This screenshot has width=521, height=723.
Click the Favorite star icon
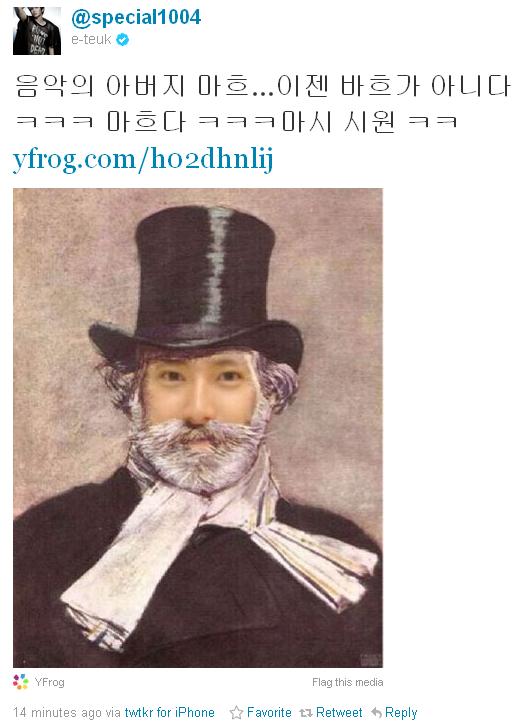[236, 712]
